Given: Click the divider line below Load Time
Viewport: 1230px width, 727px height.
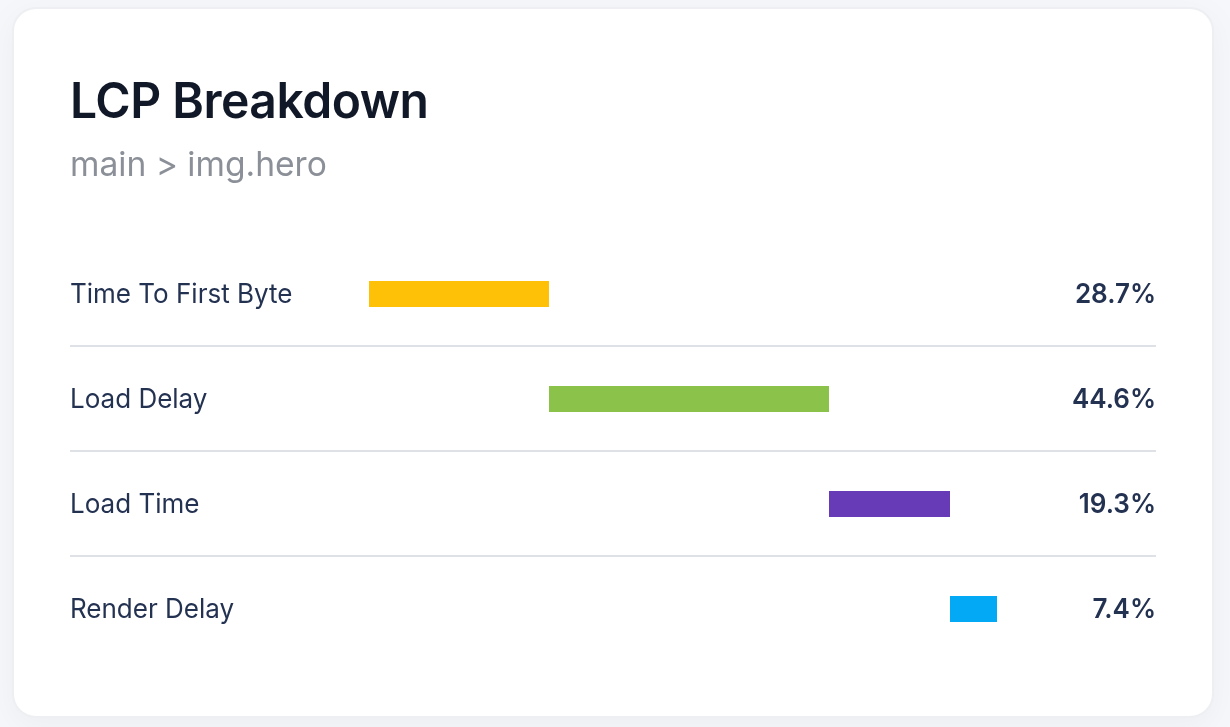Looking at the screenshot, I should click(612, 556).
